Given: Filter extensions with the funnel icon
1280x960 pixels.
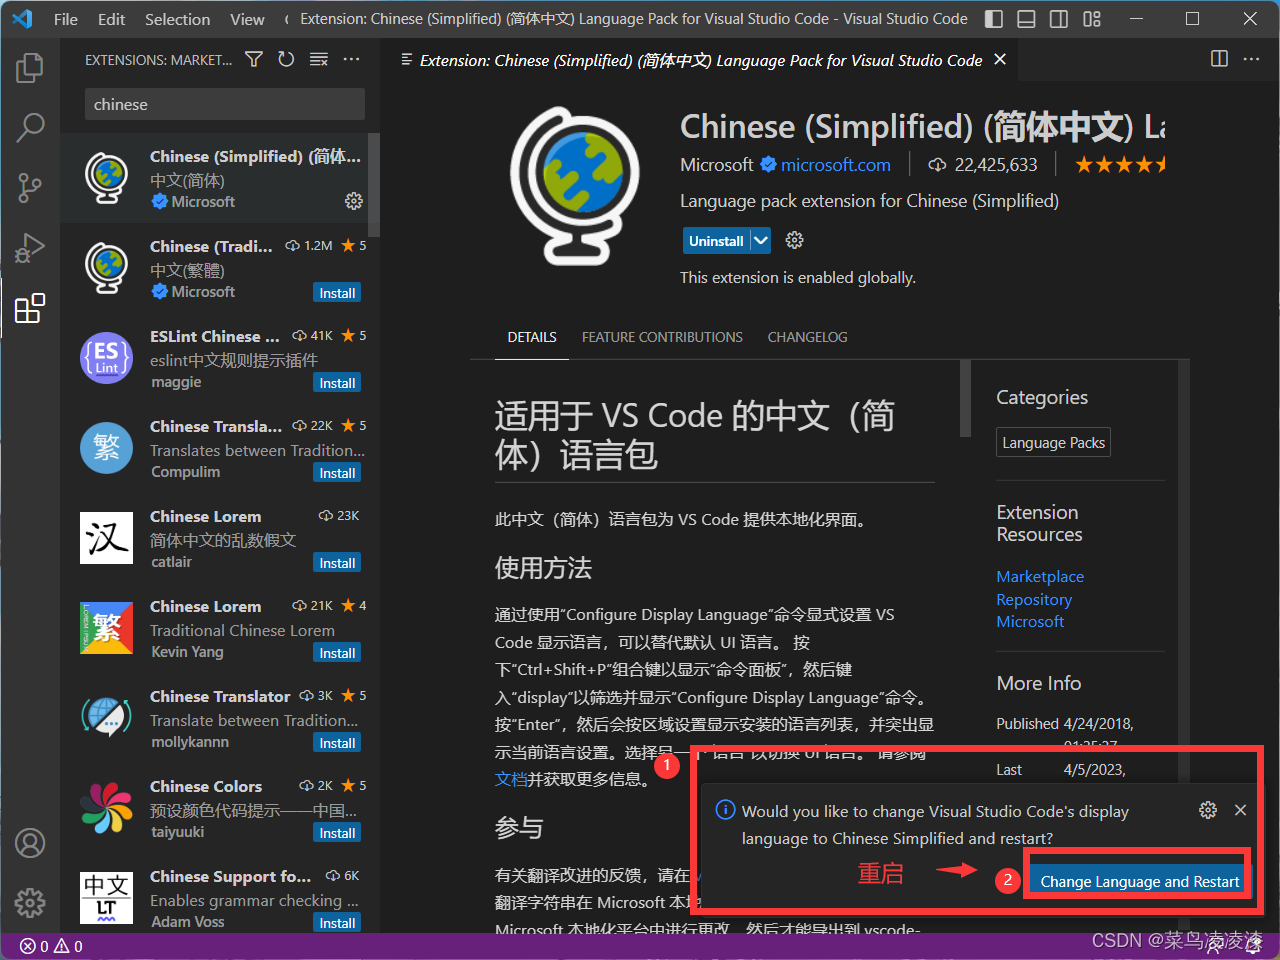Looking at the screenshot, I should (x=254, y=60).
